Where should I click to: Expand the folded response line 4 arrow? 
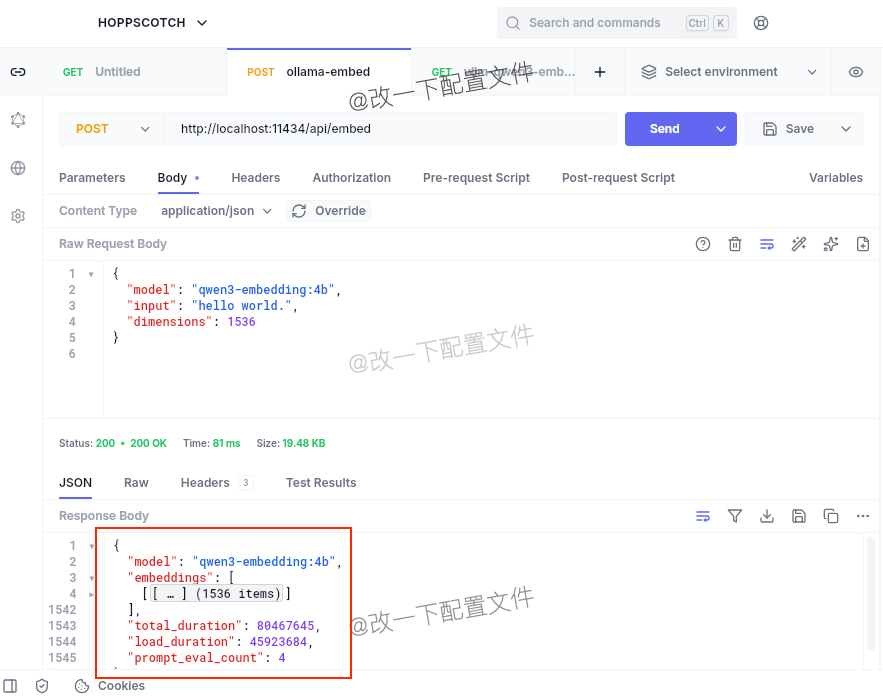tap(92, 594)
